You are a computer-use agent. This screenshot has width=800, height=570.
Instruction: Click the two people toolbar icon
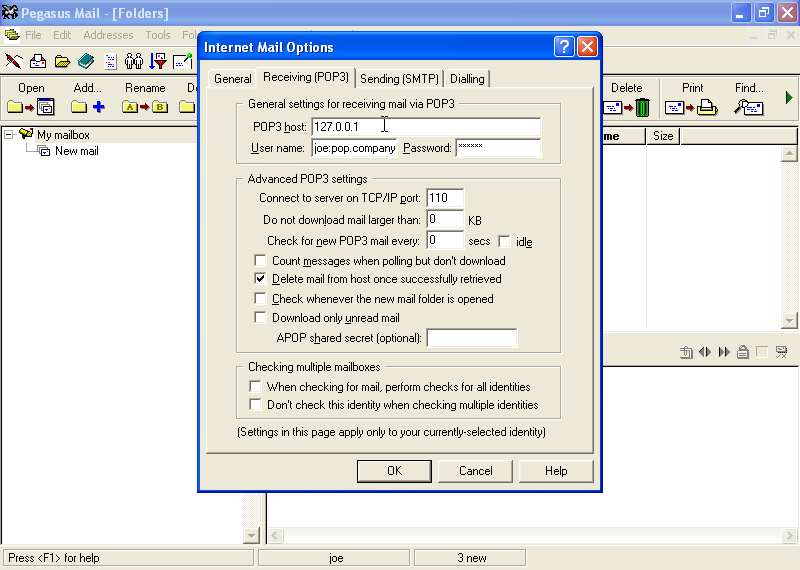(134, 61)
